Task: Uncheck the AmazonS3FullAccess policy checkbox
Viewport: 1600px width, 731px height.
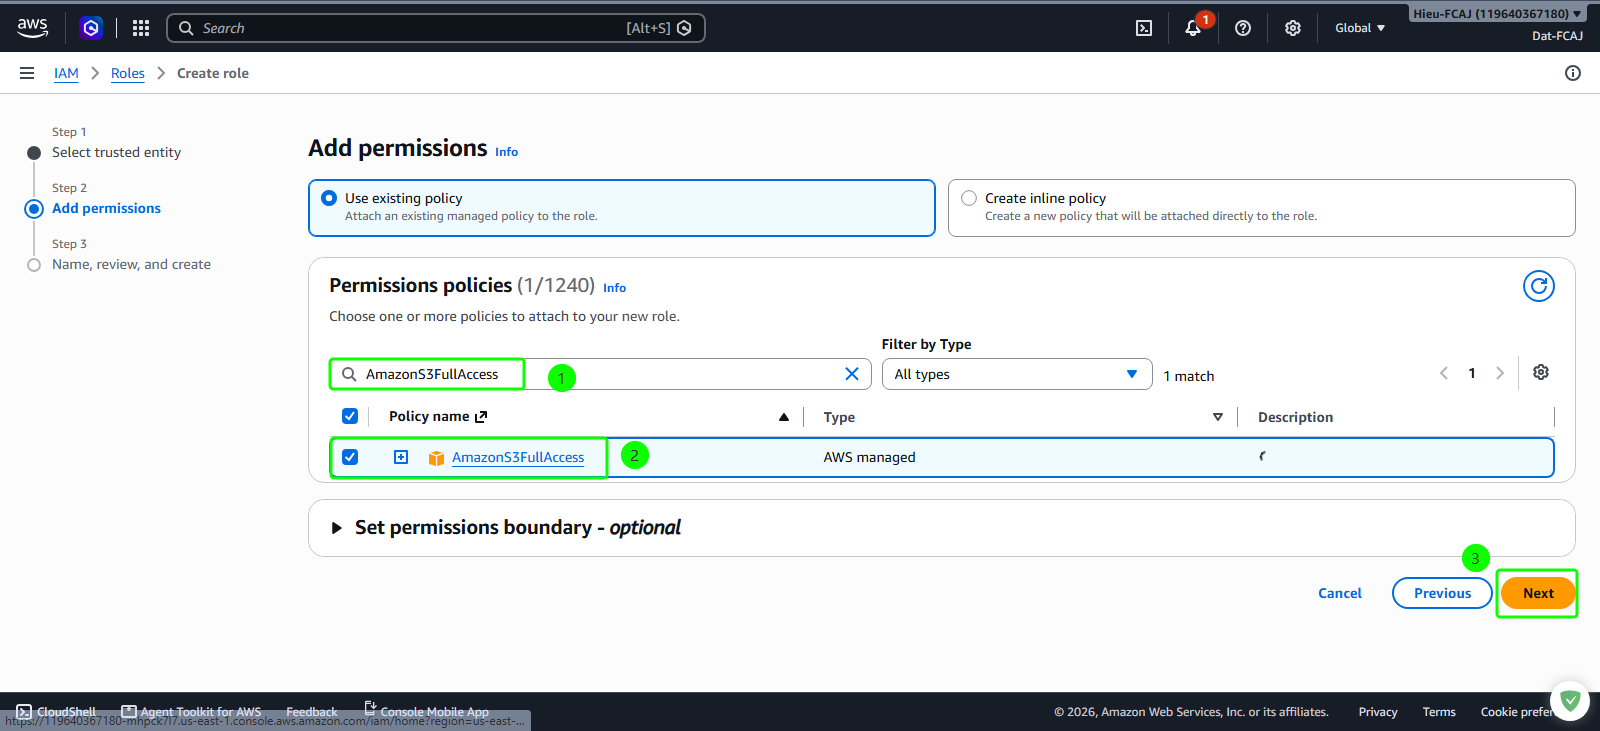Action: pyautogui.click(x=350, y=457)
